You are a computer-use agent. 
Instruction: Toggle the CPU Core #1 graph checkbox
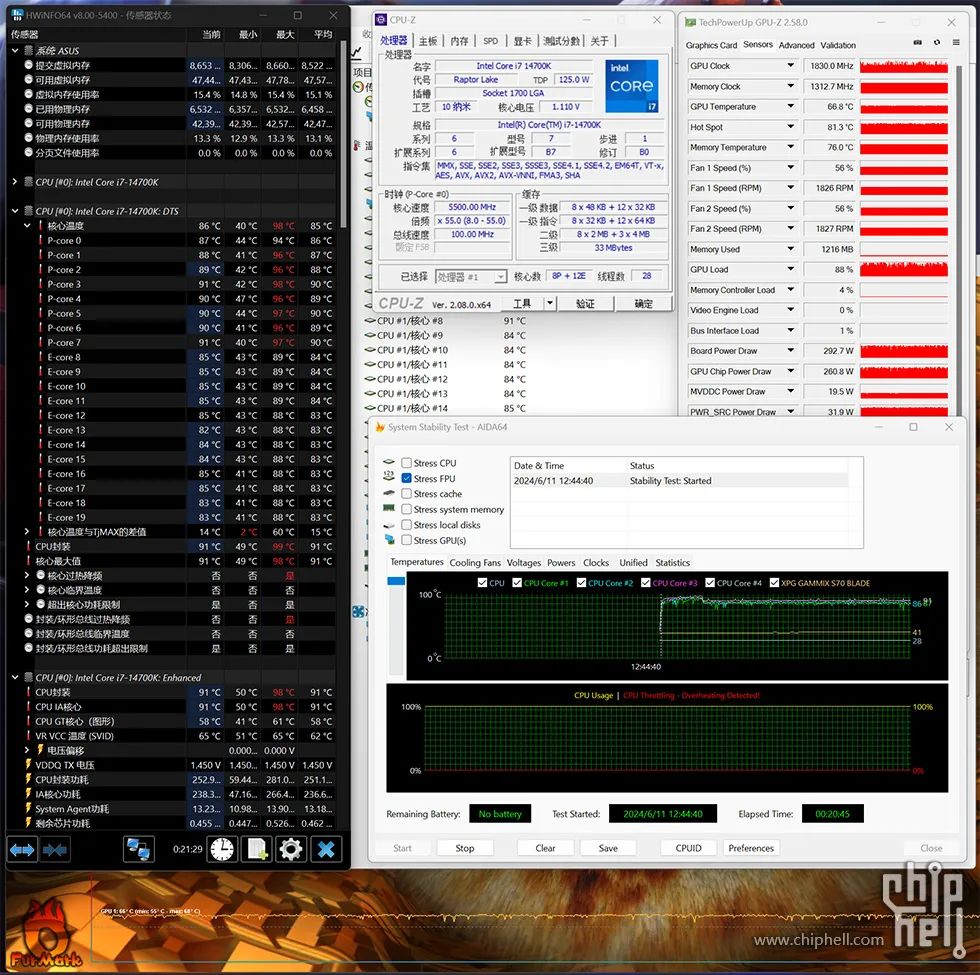coord(517,582)
